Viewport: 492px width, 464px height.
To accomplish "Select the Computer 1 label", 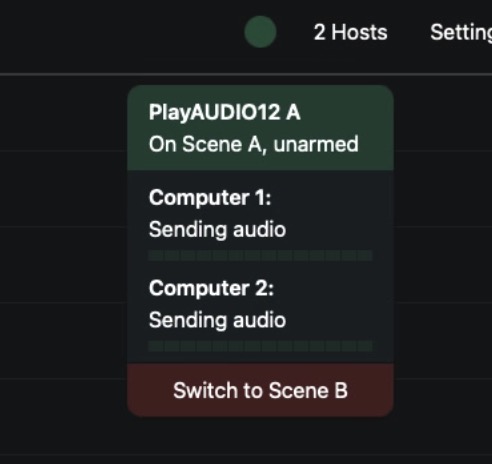I will coord(210,198).
